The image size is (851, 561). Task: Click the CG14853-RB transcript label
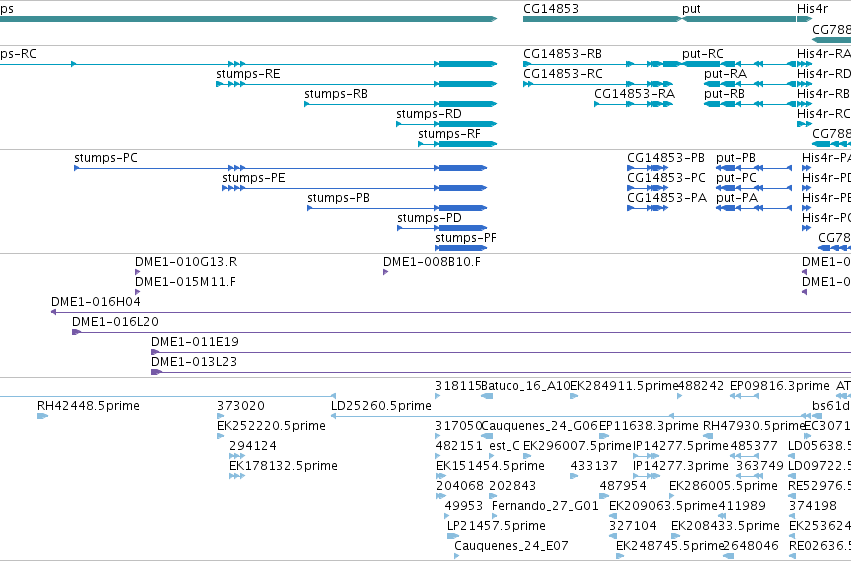pyautogui.click(x=562, y=54)
